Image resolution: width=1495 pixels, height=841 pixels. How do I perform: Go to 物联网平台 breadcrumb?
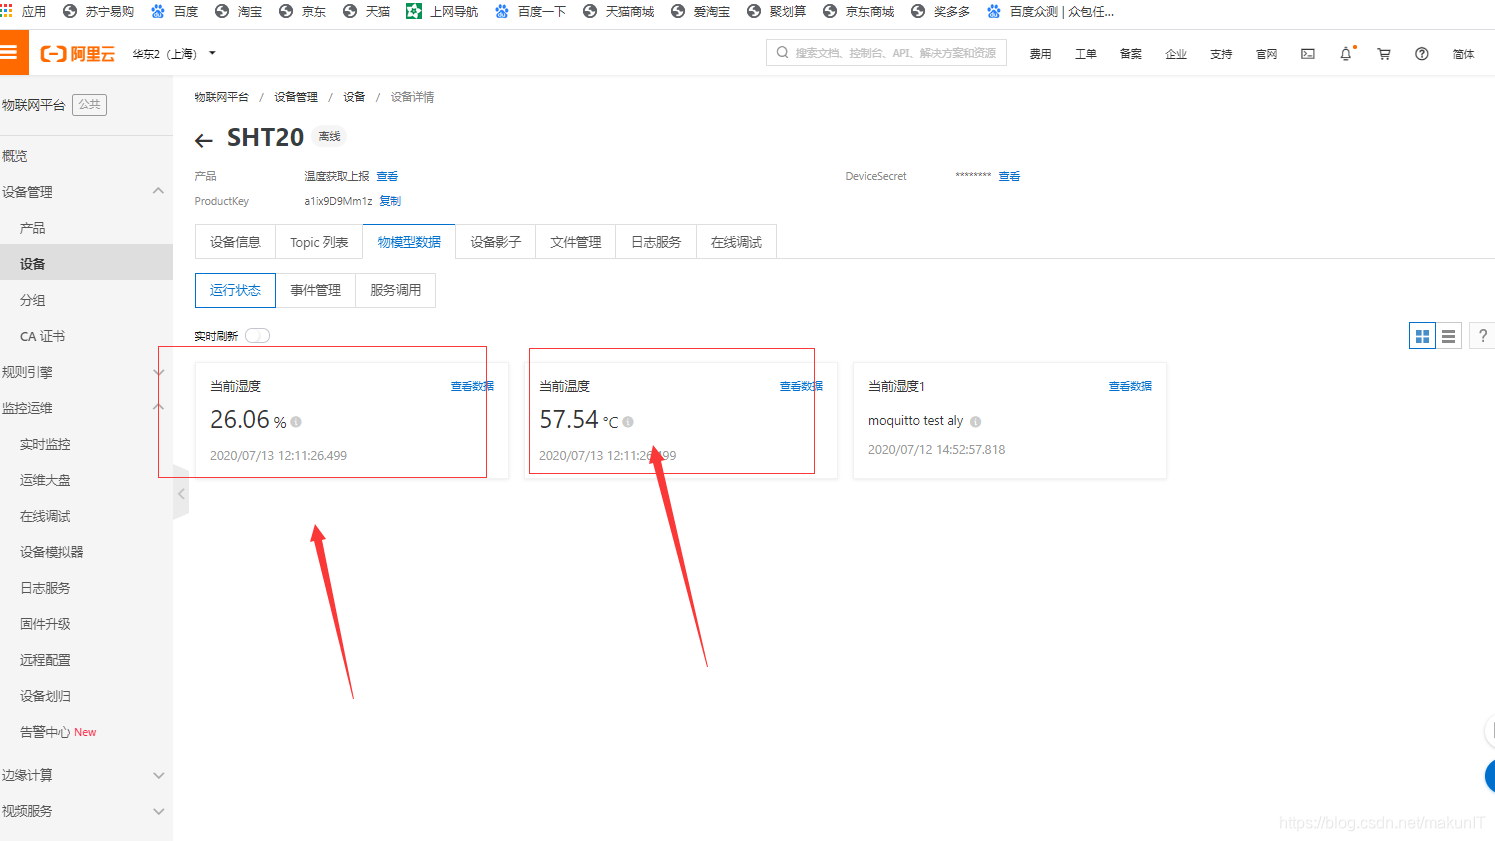point(221,97)
